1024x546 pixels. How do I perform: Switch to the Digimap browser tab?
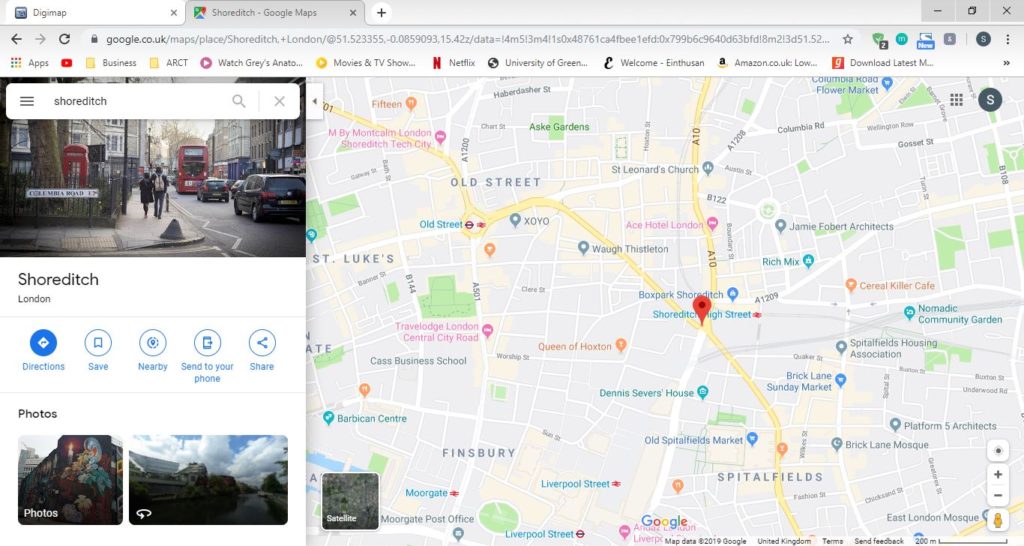click(x=94, y=12)
